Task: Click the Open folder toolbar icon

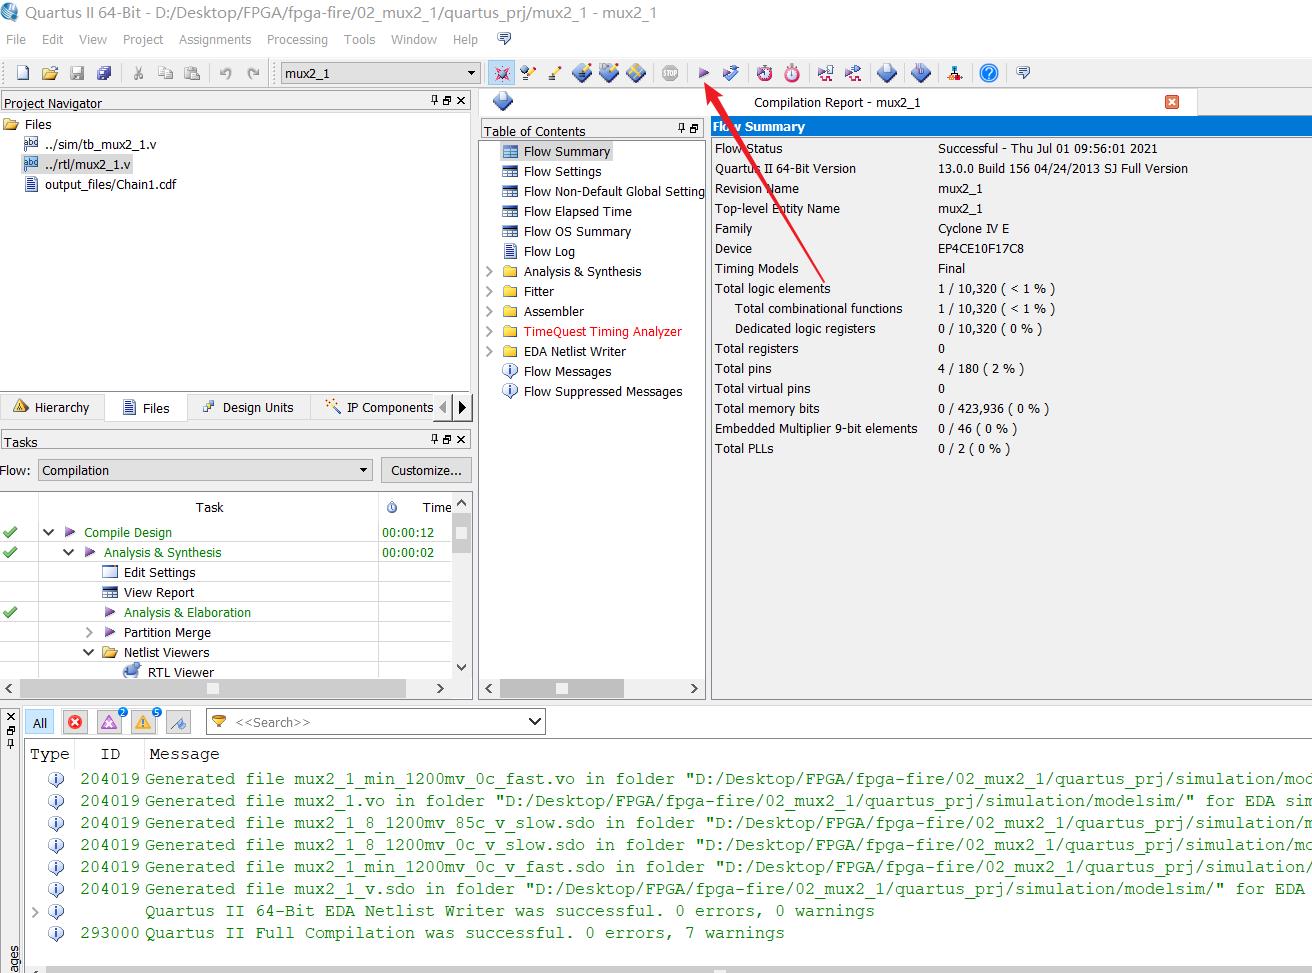Action: [x=49, y=73]
